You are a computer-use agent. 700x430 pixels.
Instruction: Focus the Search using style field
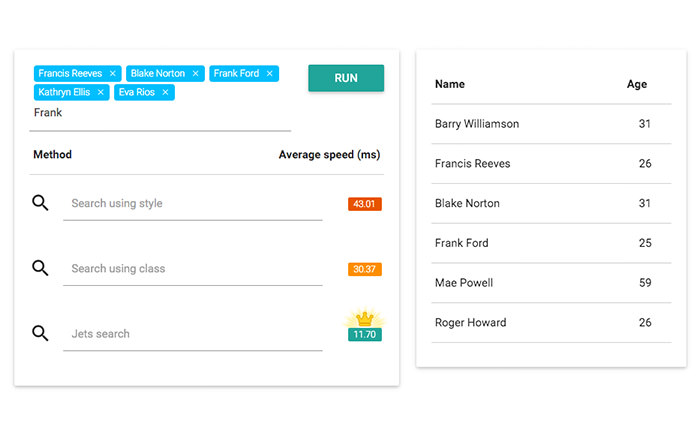[192, 204]
